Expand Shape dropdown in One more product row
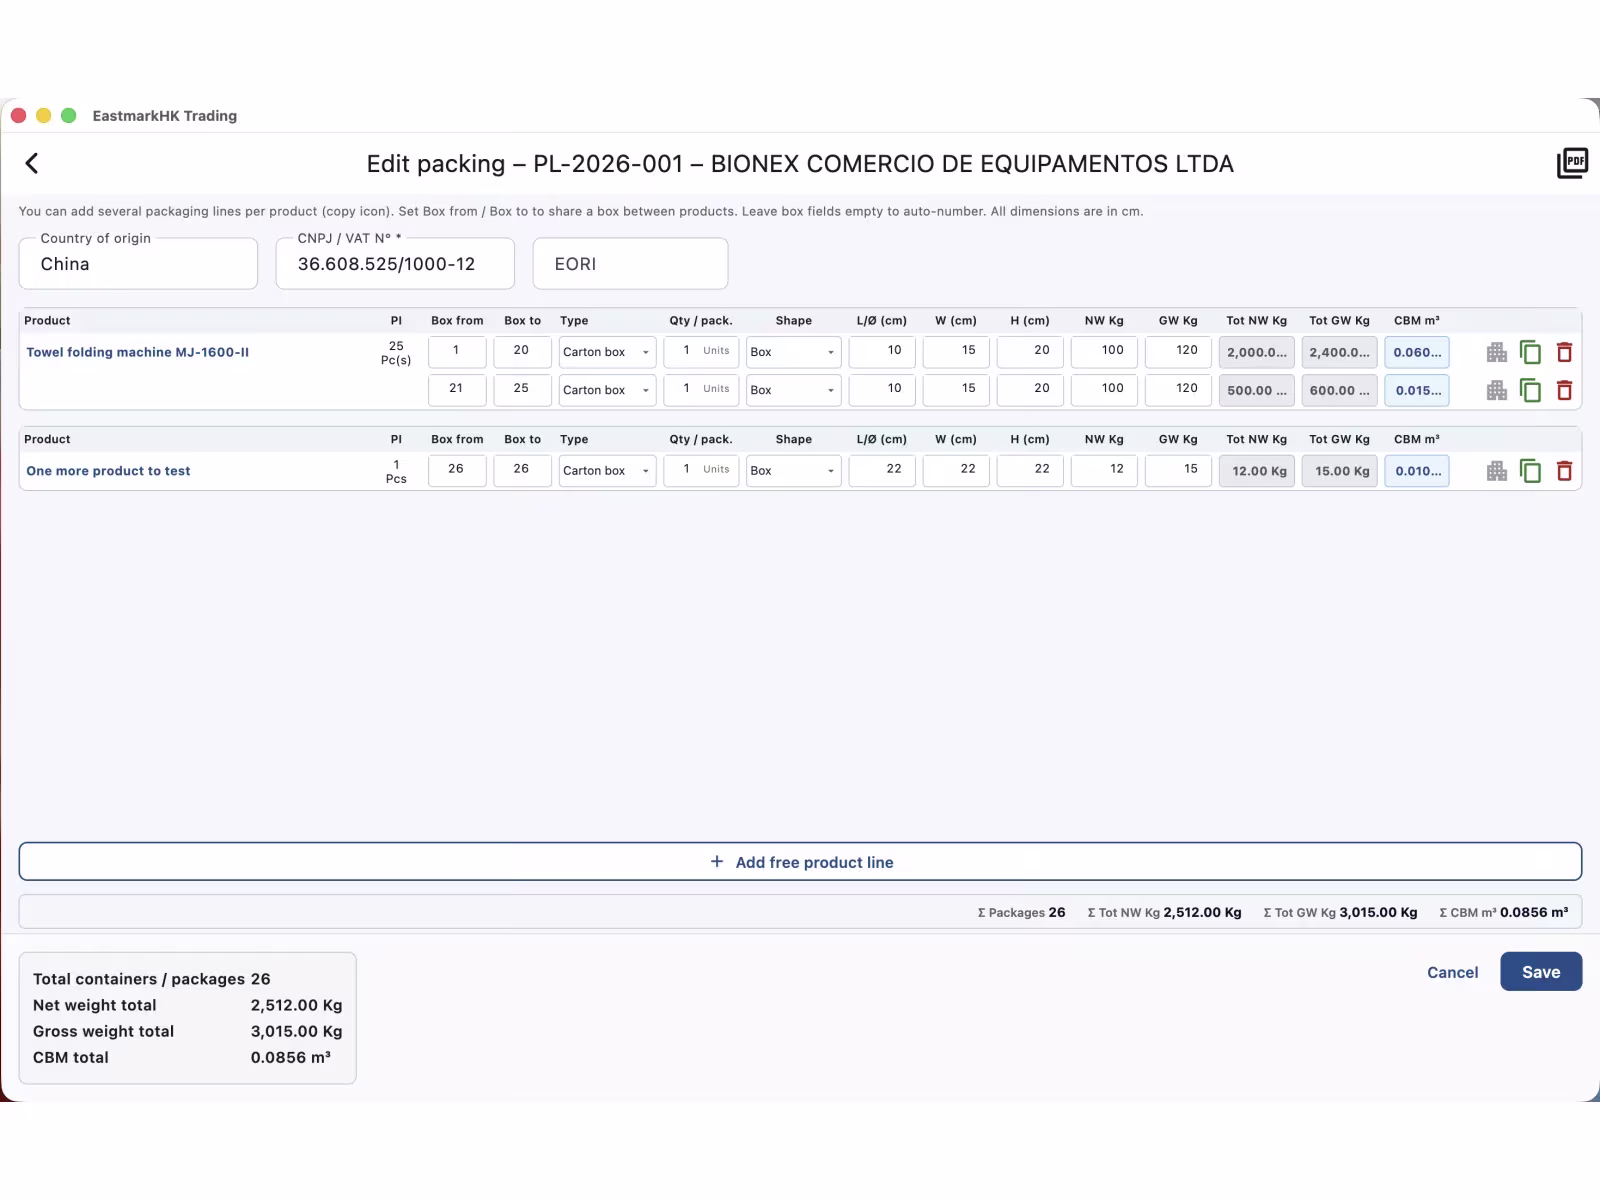Image resolution: width=1600 pixels, height=1200 pixels. 793,471
